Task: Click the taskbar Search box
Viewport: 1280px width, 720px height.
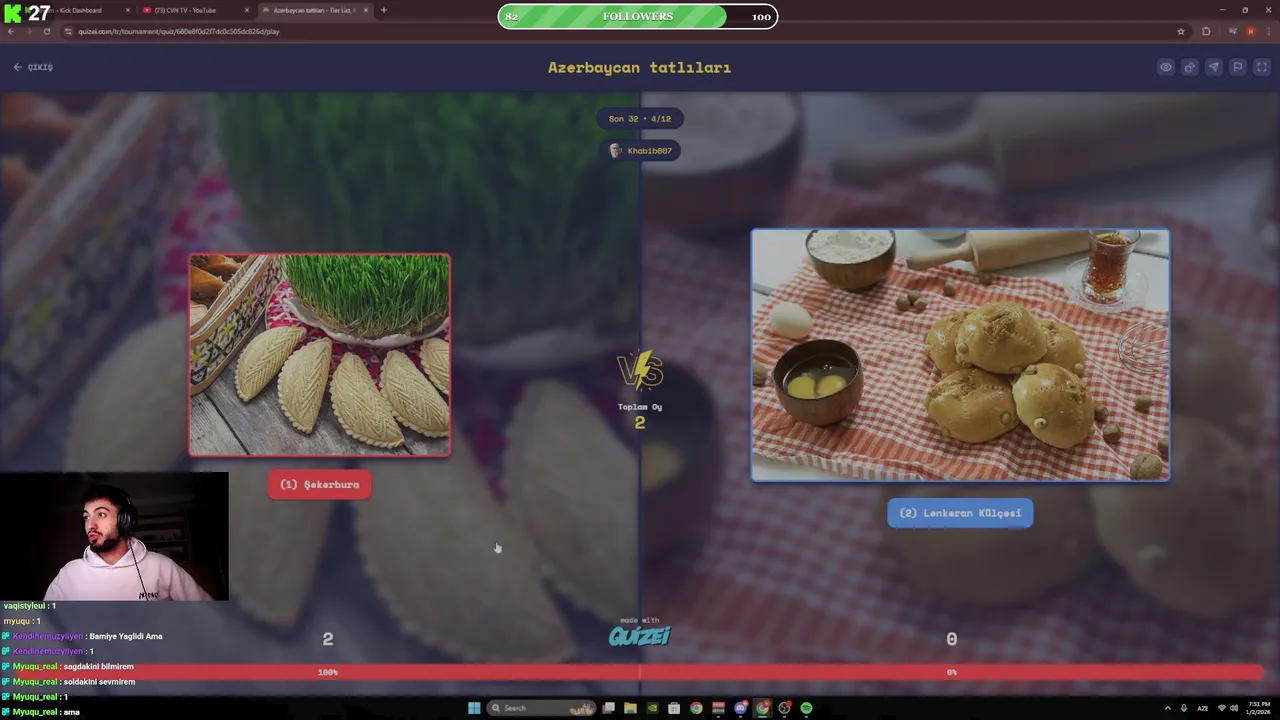Action: (x=543, y=708)
